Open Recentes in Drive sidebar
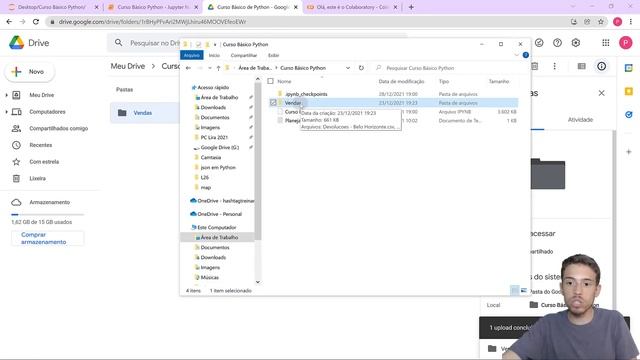640x360 pixels. pos(40,145)
